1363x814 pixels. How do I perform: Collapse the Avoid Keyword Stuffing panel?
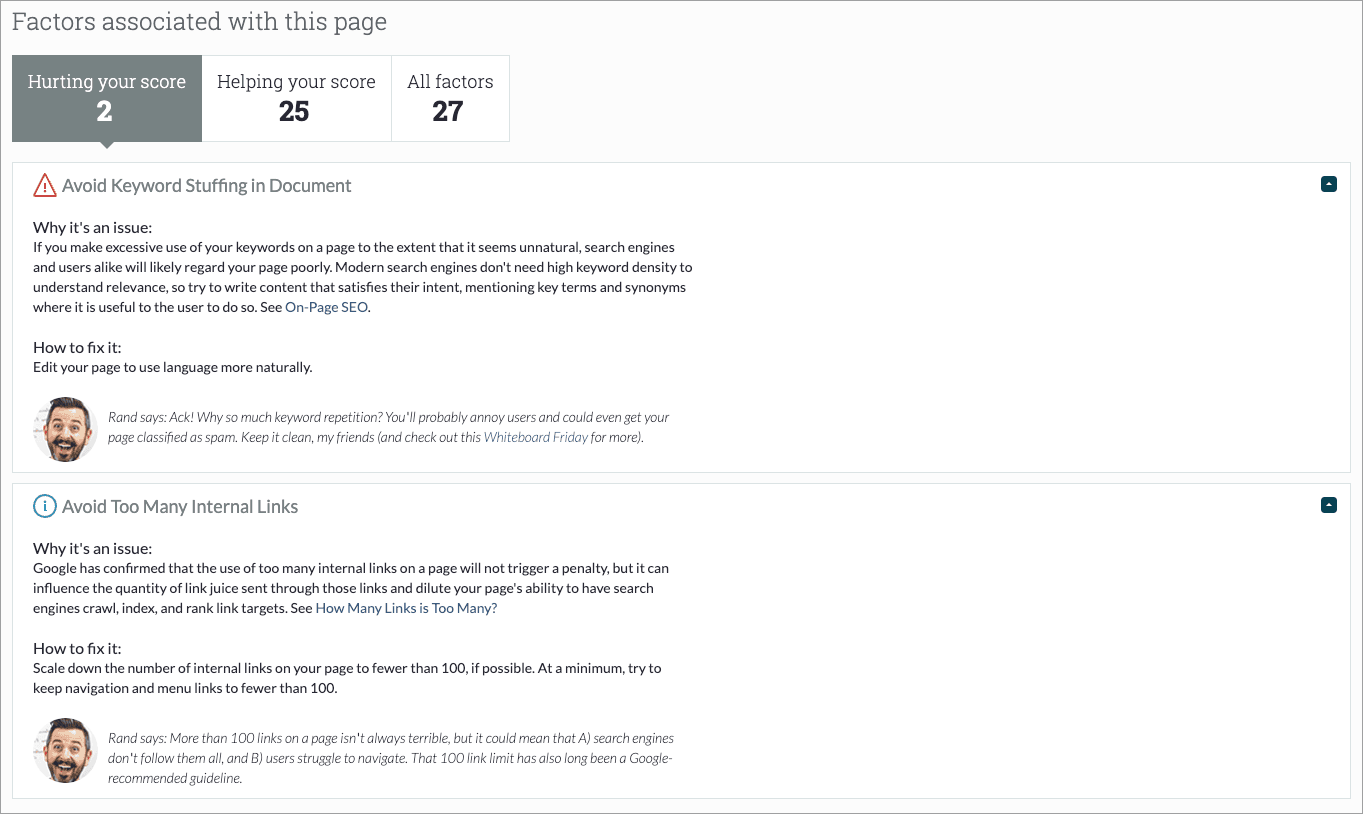click(1329, 184)
